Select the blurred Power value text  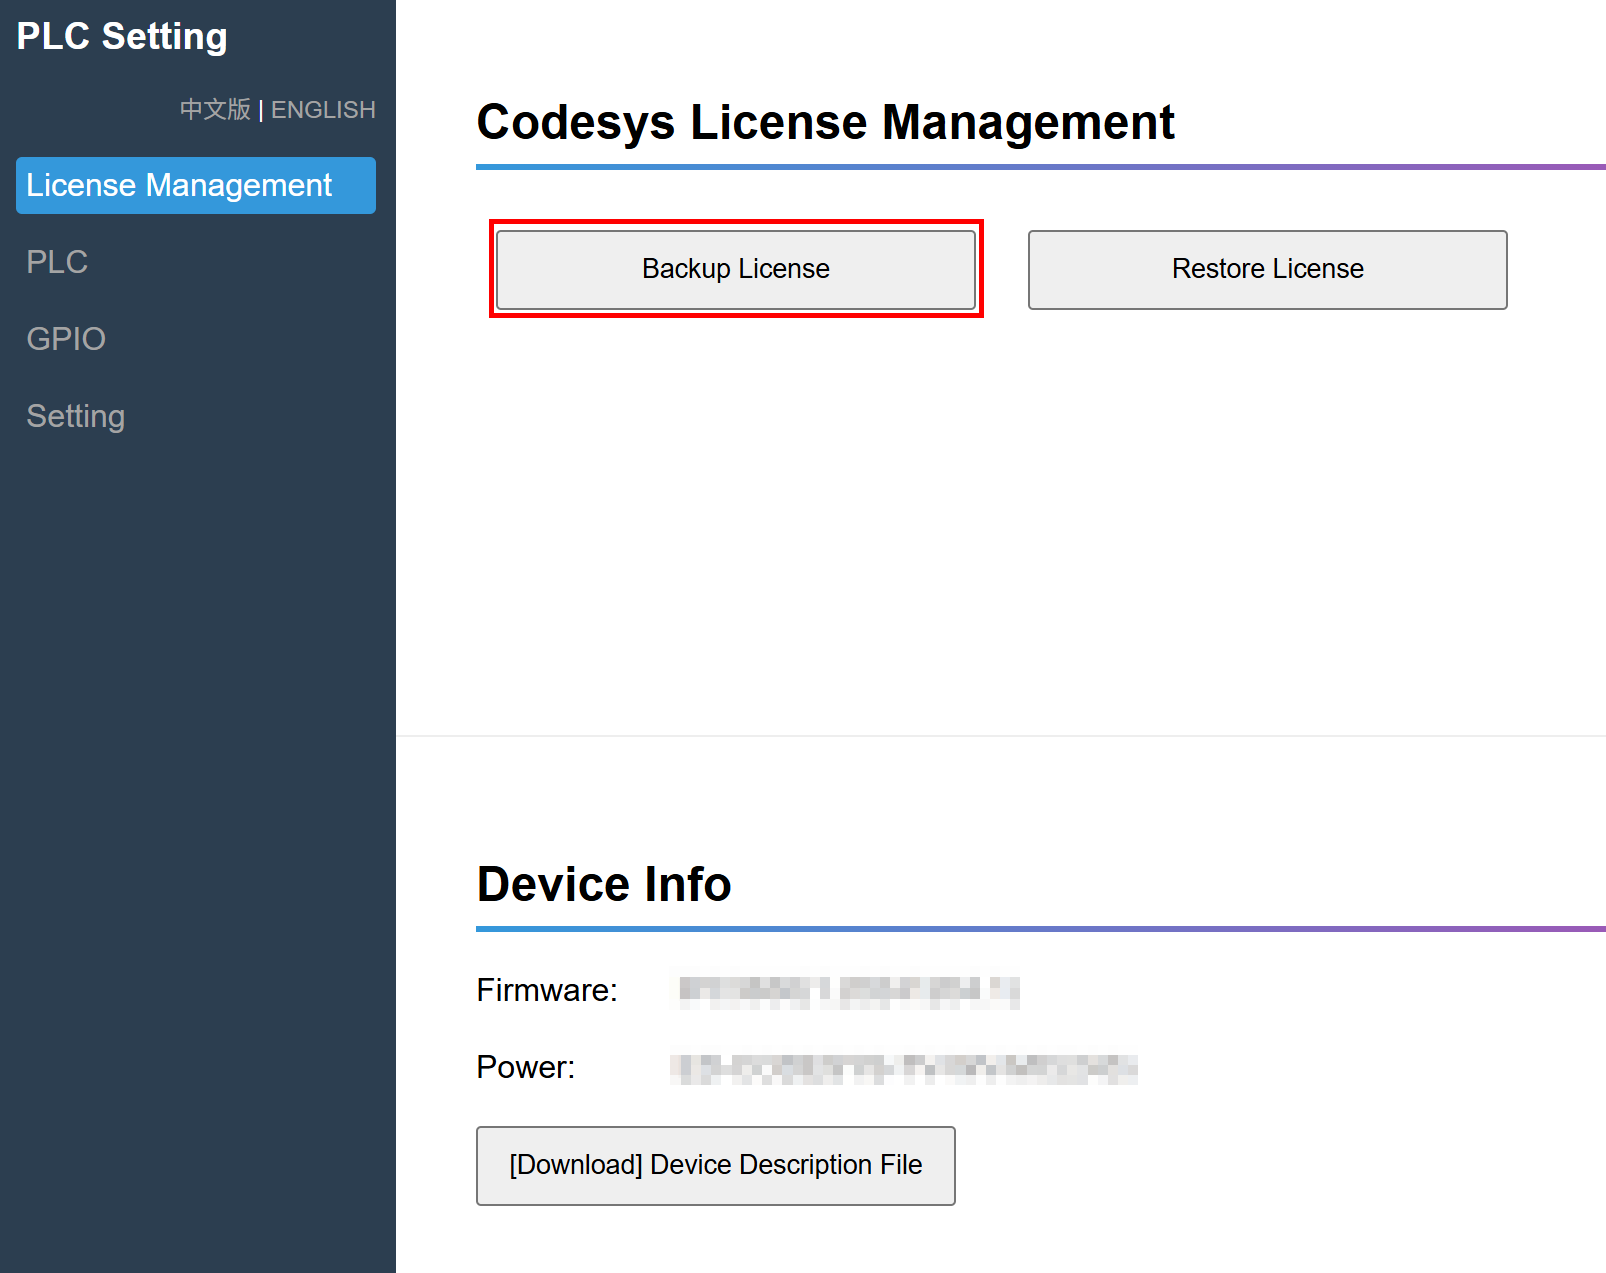coord(904,1068)
